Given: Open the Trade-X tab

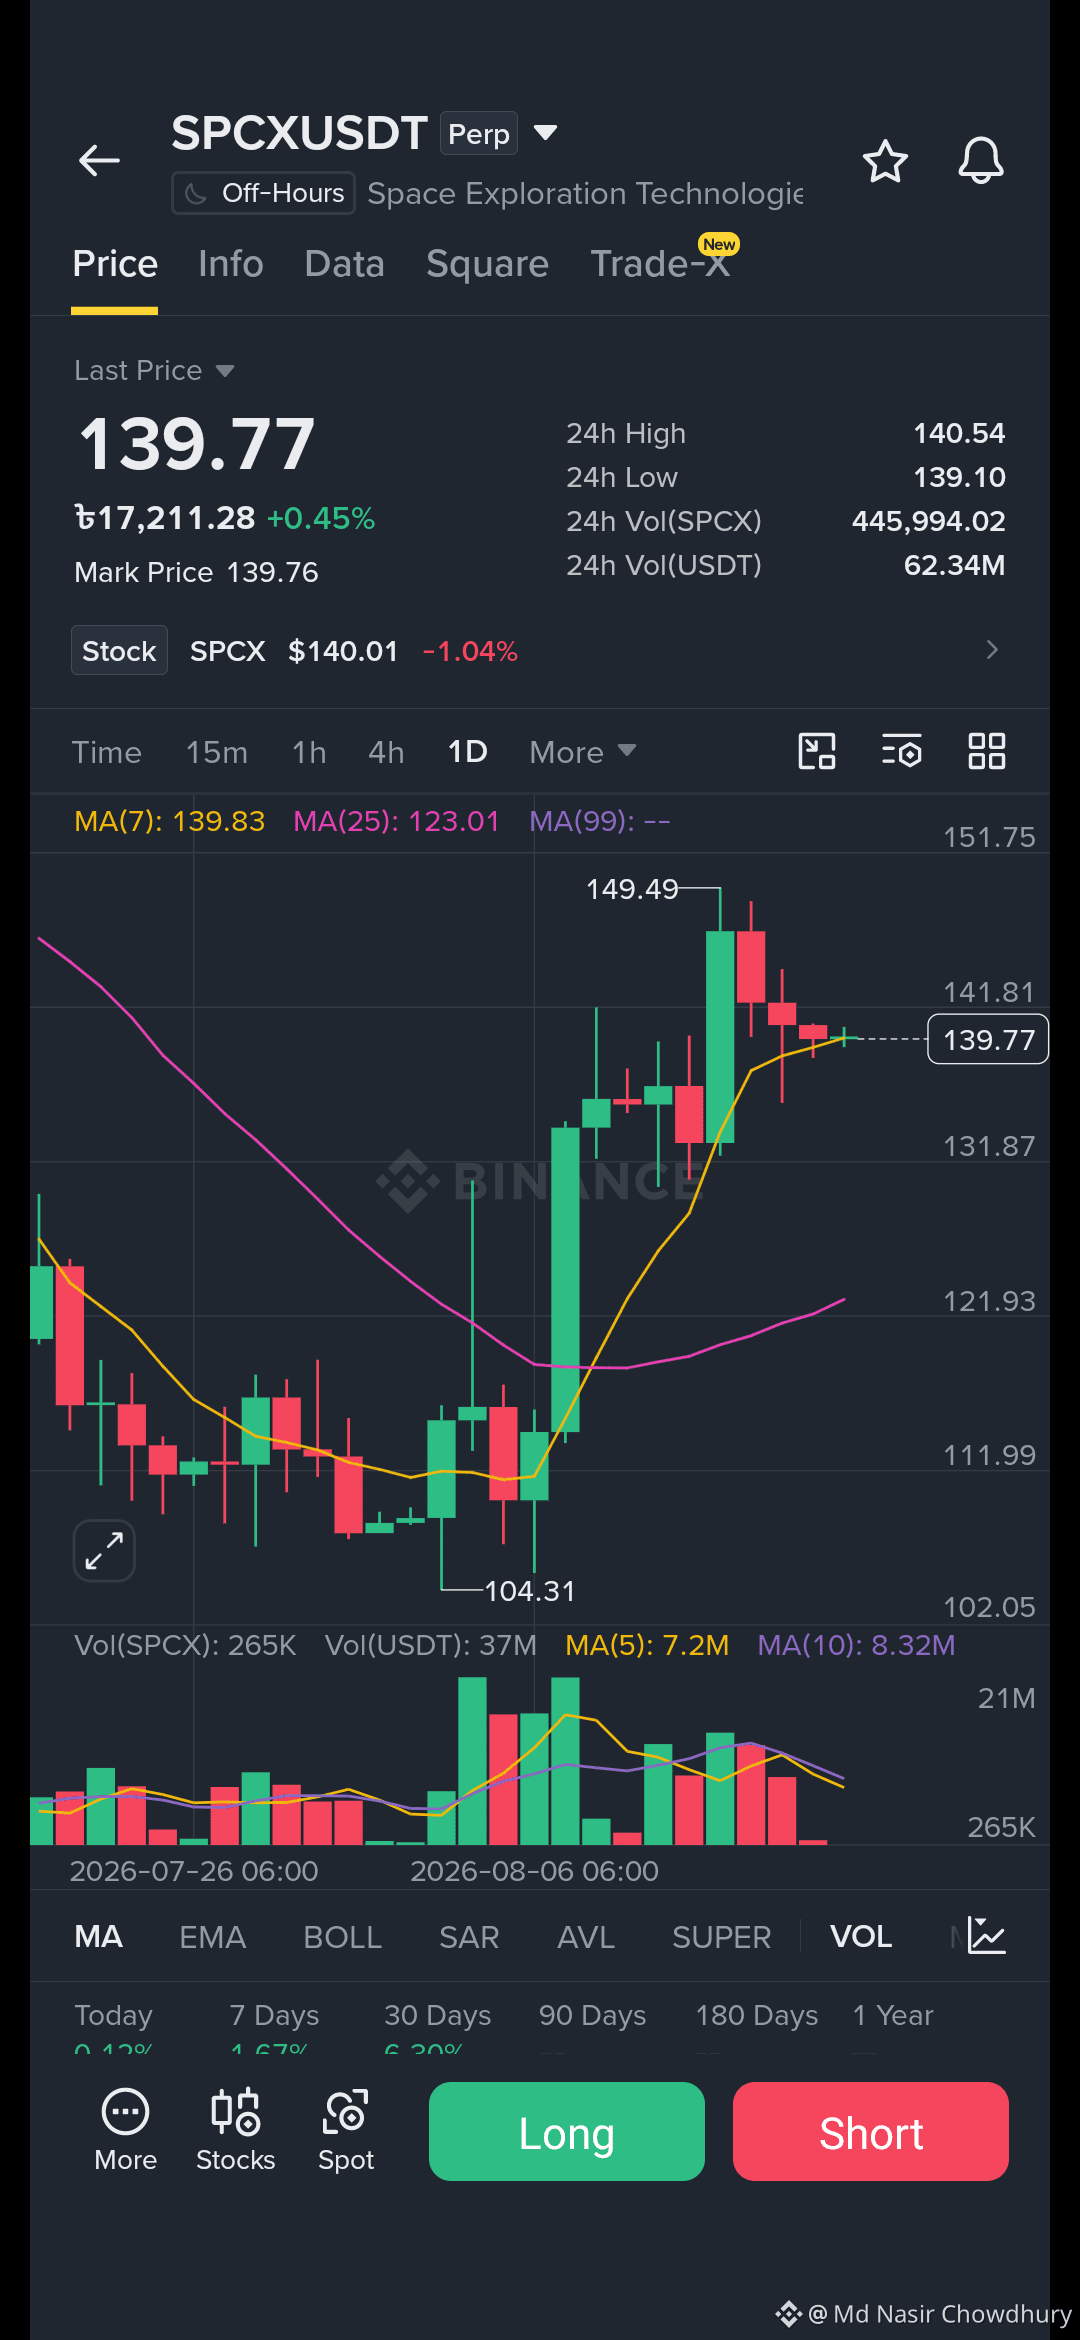Looking at the screenshot, I should tap(660, 264).
